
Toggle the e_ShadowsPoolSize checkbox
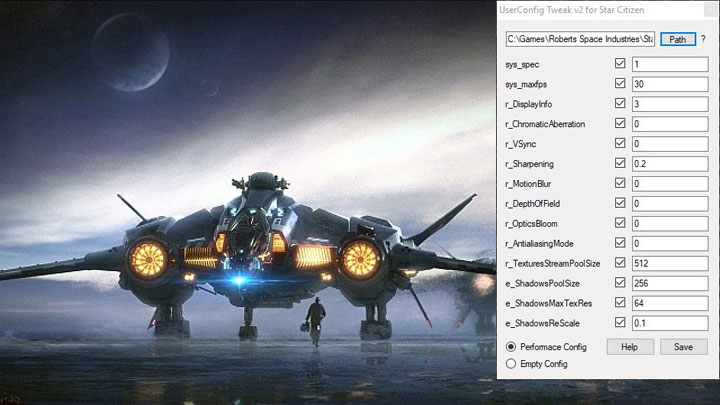tap(620, 282)
